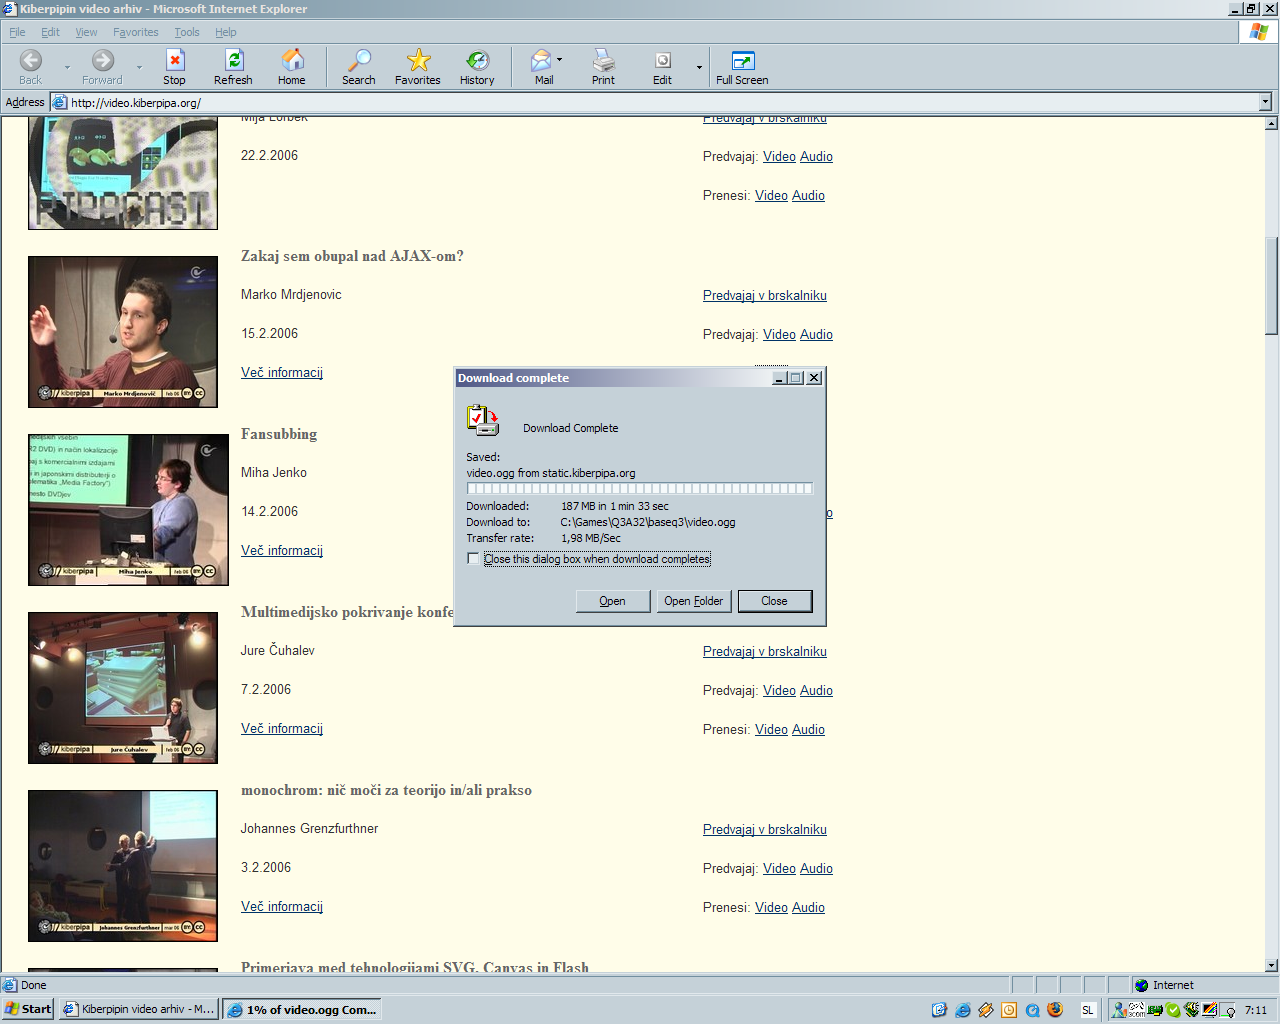This screenshot has height=1024, width=1280.
Task: Click the clock icon in quick launch
Action: (x=1009, y=1010)
